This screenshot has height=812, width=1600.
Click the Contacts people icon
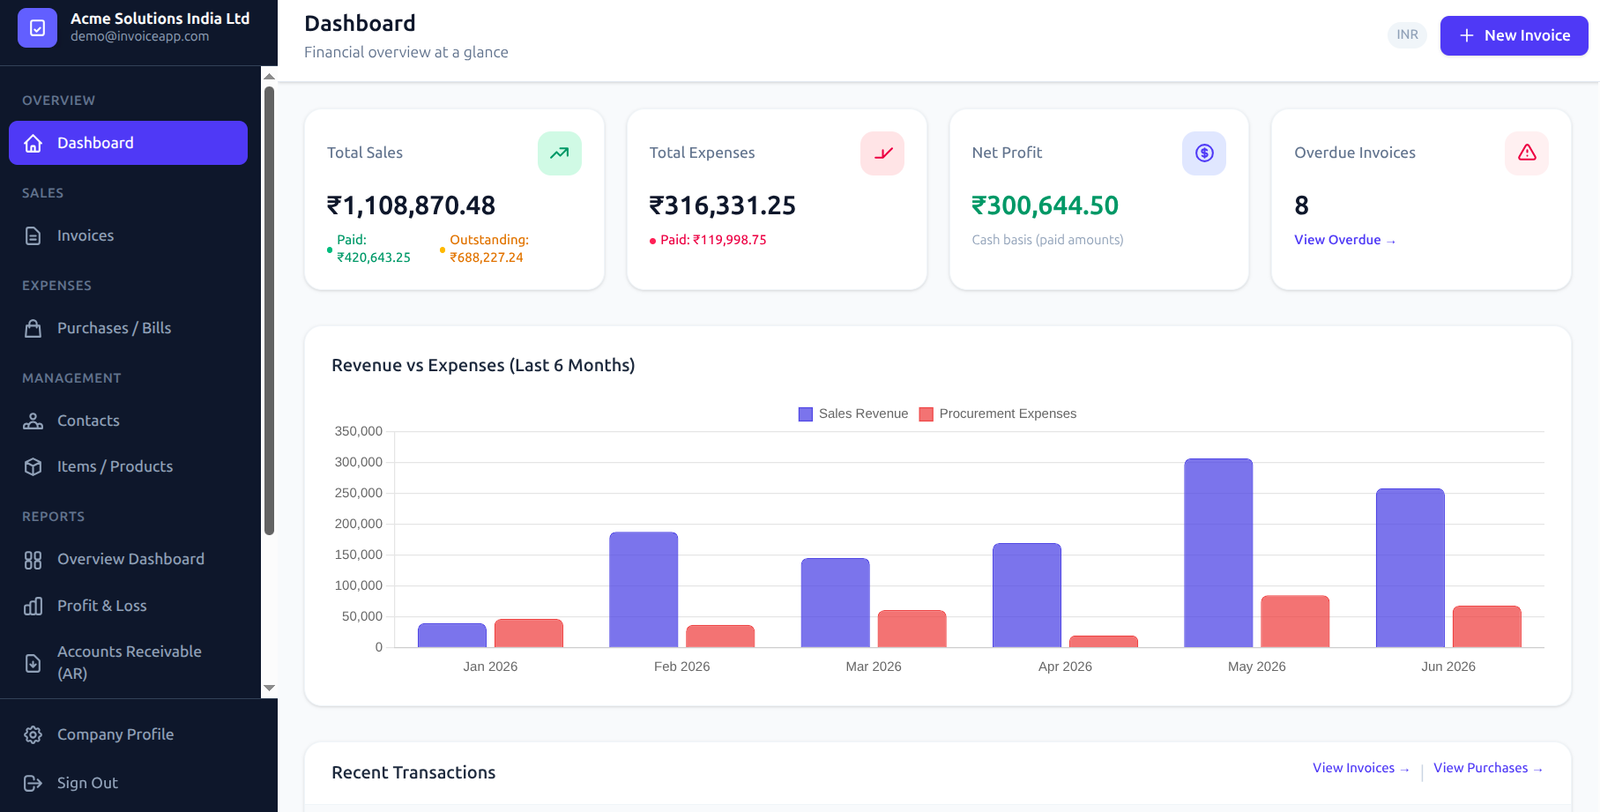click(x=33, y=421)
